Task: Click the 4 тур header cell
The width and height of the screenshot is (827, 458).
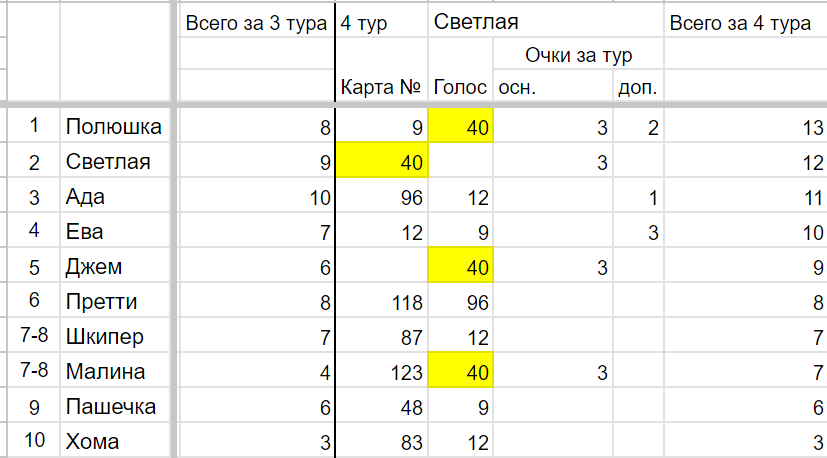Action: [381, 23]
